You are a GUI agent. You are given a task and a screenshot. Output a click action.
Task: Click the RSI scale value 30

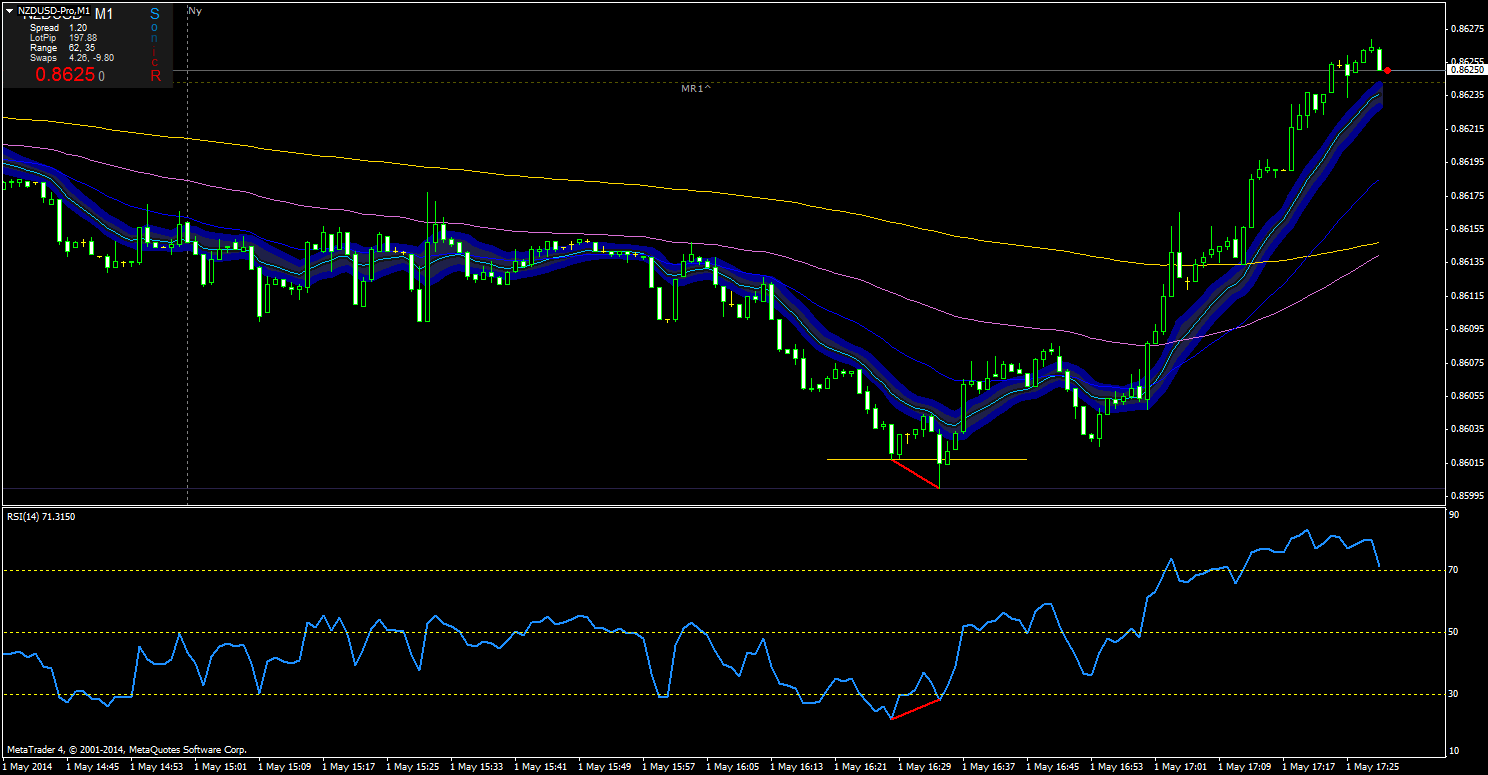(x=1455, y=694)
